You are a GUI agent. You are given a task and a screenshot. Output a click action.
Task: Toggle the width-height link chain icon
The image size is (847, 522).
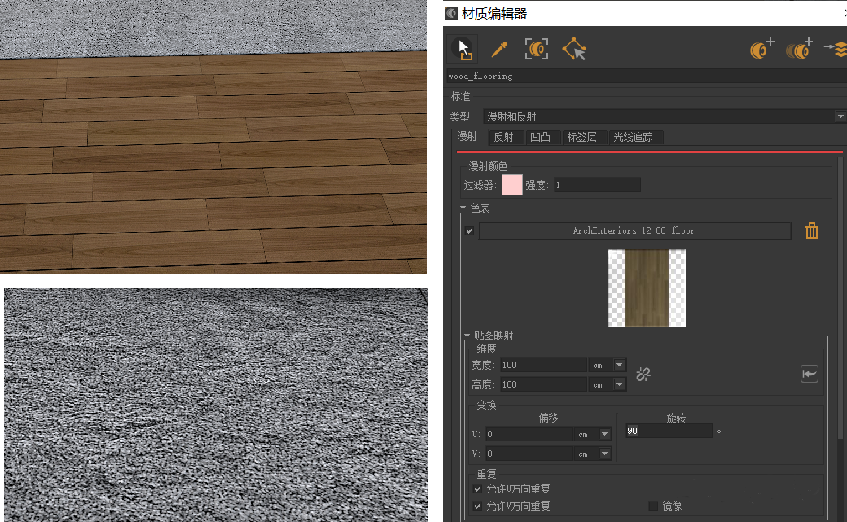pyautogui.click(x=644, y=374)
